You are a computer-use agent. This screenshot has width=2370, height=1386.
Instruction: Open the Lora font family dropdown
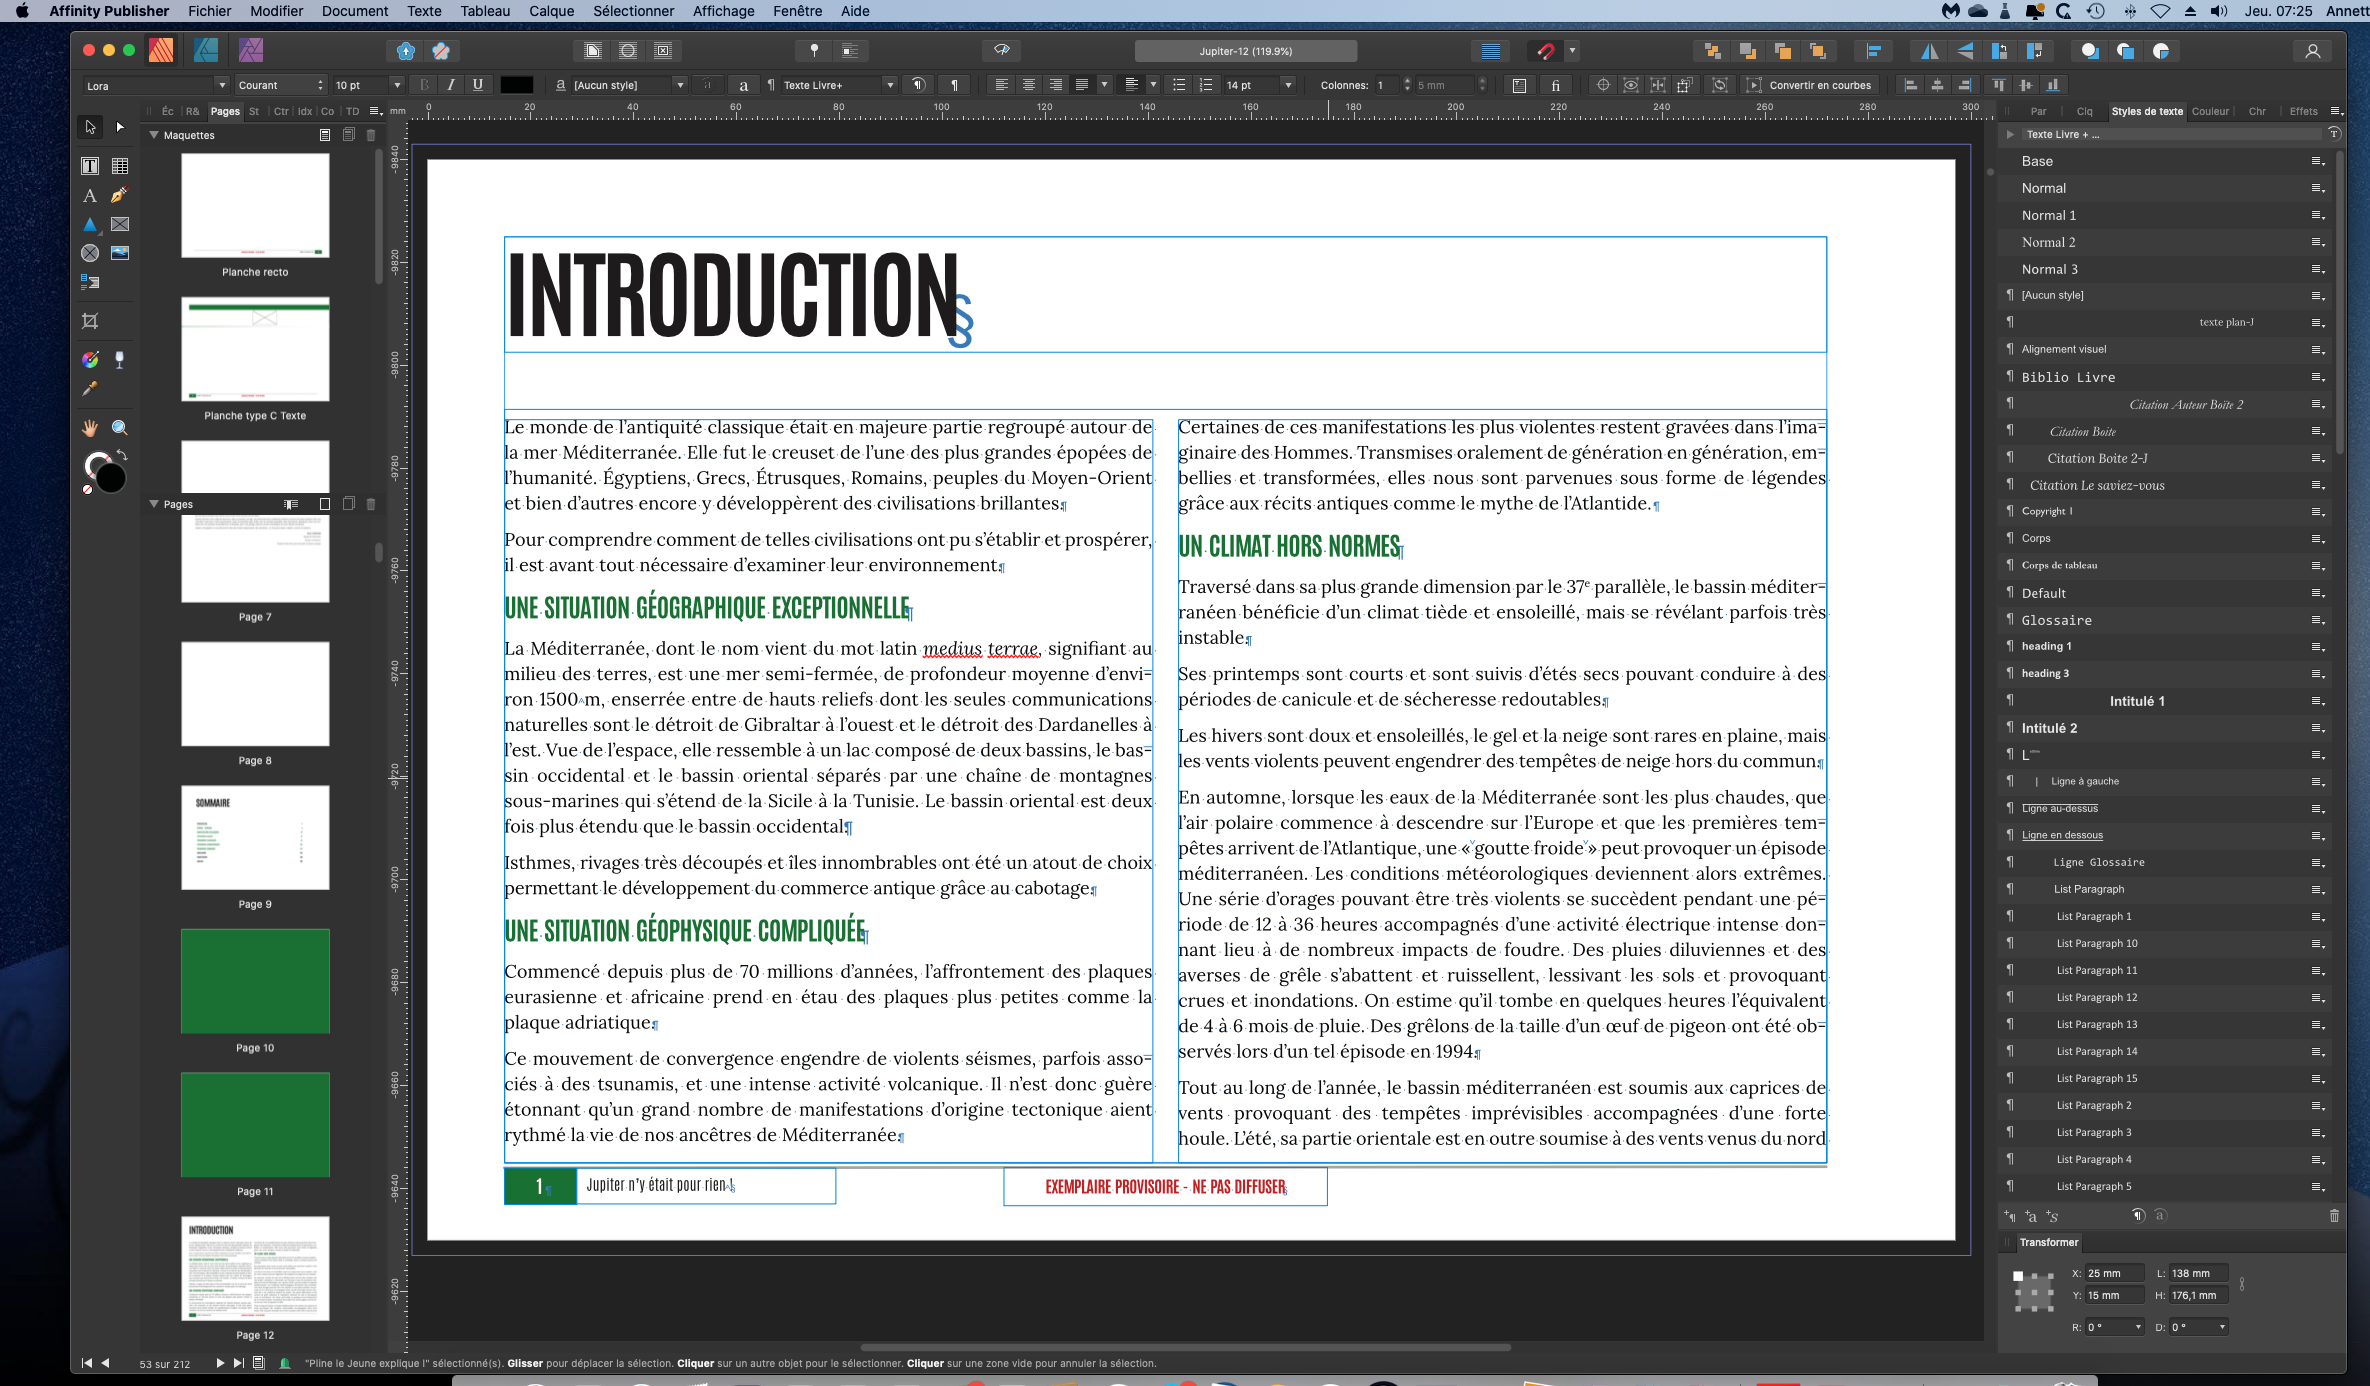(x=220, y=85)
